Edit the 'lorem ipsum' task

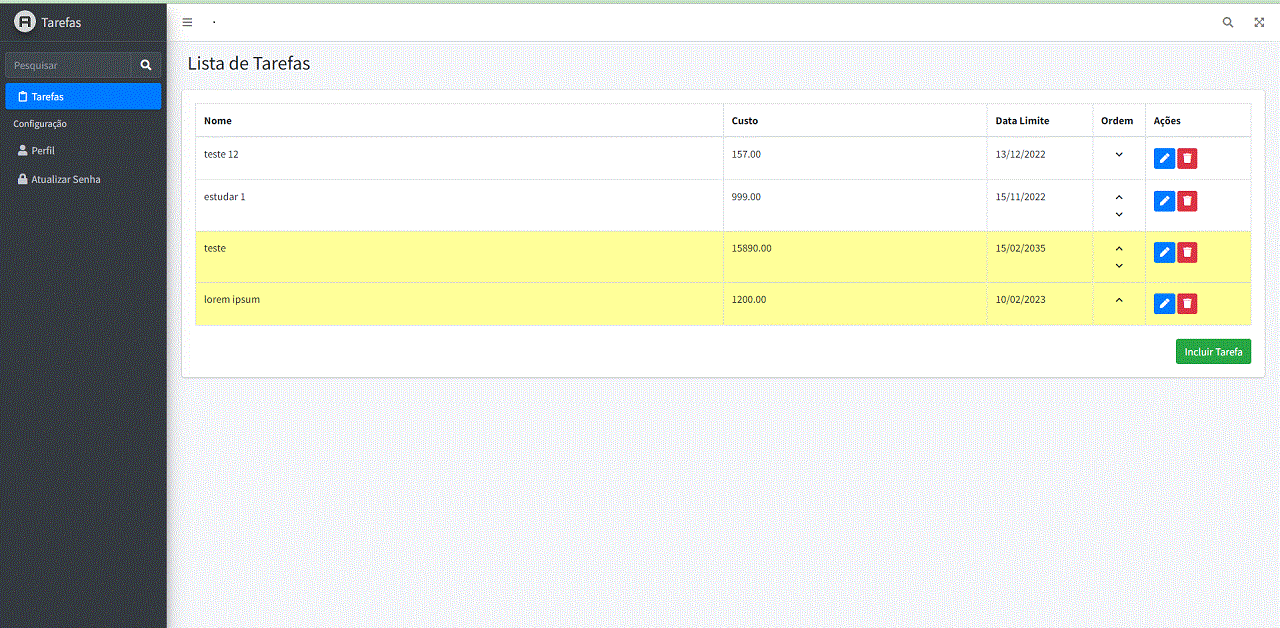pyautogui.click(x=1164, y=303)
